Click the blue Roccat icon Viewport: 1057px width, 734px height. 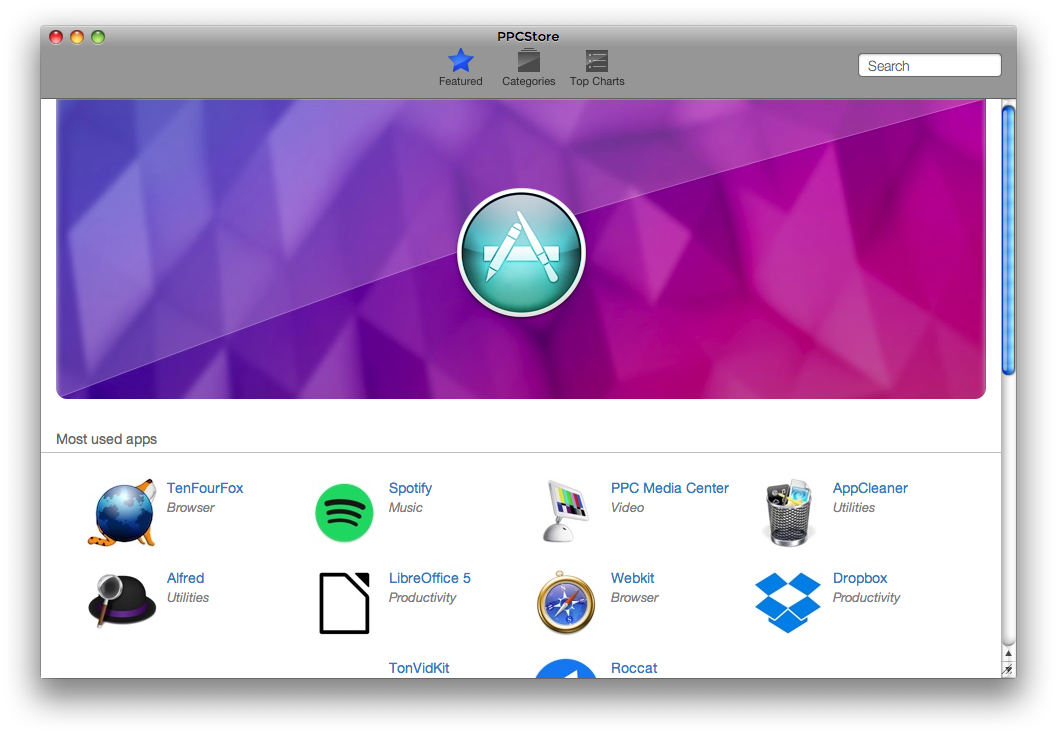click(566, 669)
